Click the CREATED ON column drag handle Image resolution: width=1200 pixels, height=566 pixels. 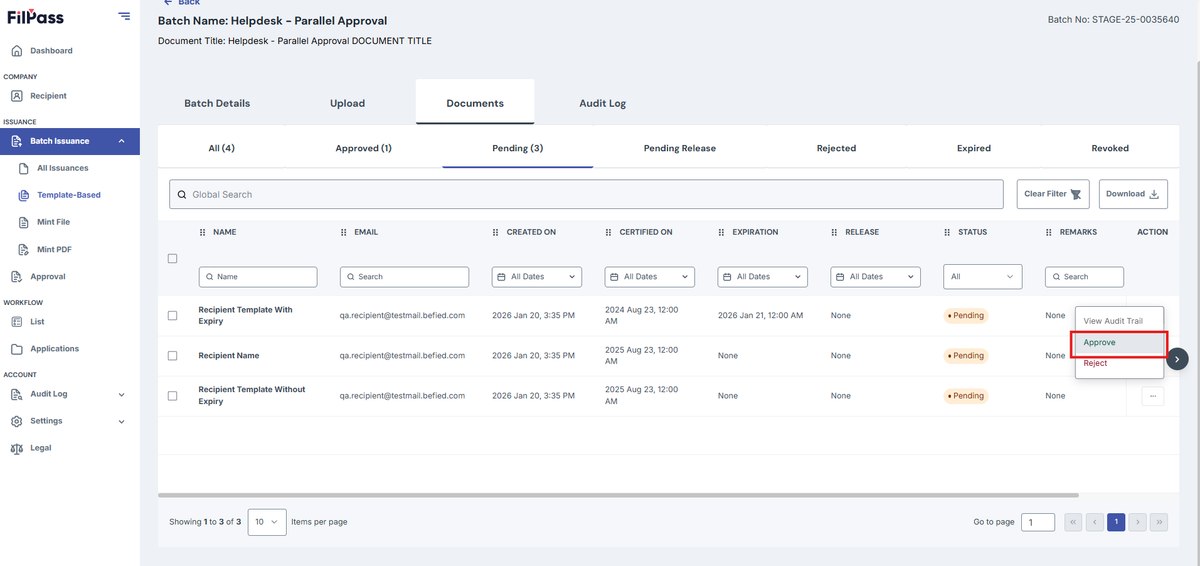[x=496, y=232]
